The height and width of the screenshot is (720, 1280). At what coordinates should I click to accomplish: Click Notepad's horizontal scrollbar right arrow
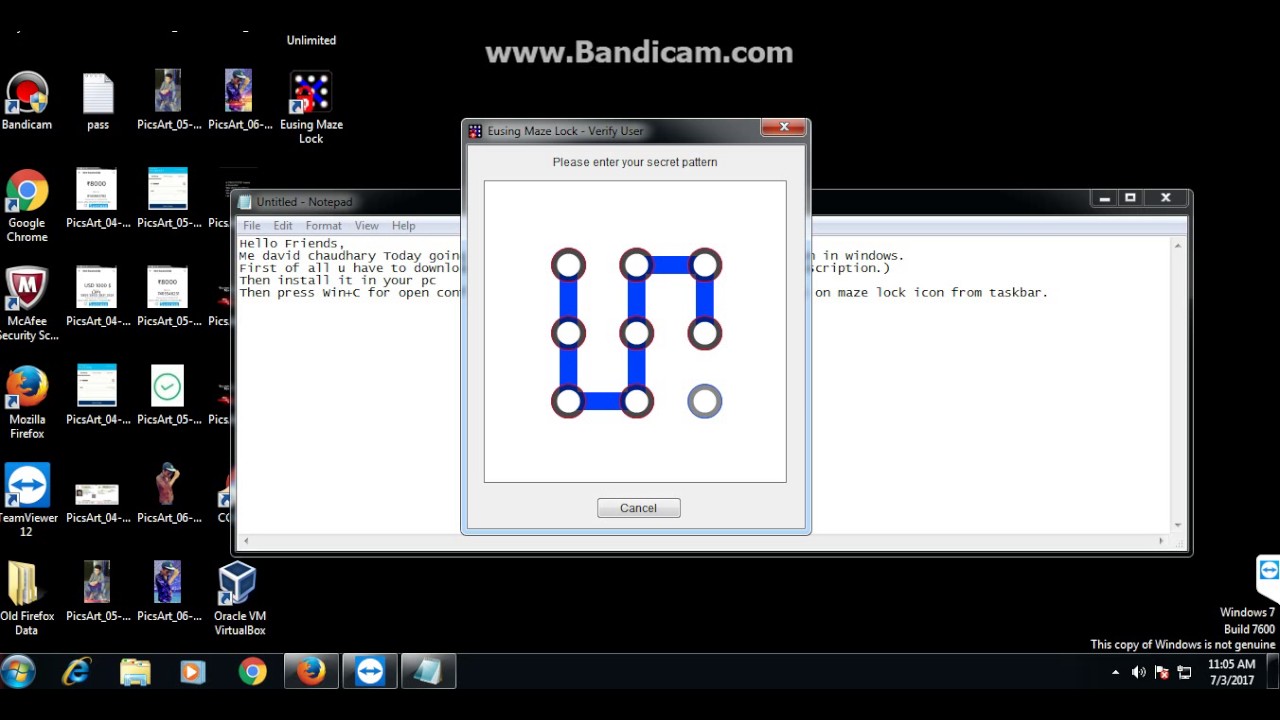pos(1161,541)
